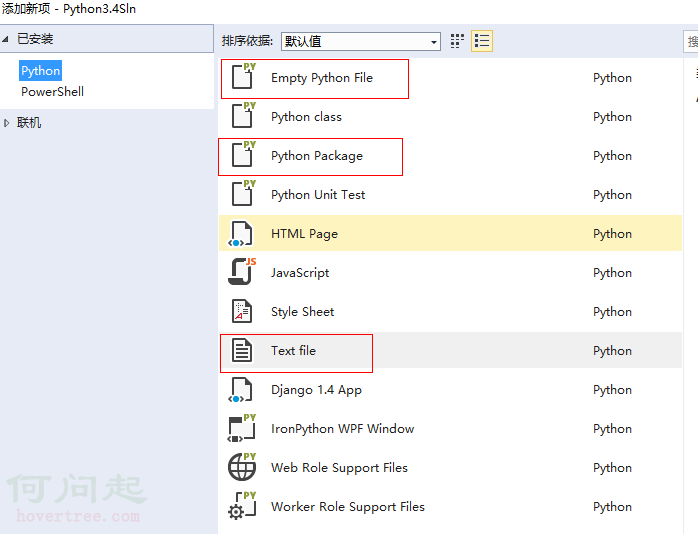Choose the Worker Role Support Files label
The height and width of the screenshot is (534, 698).
[348, 507]
